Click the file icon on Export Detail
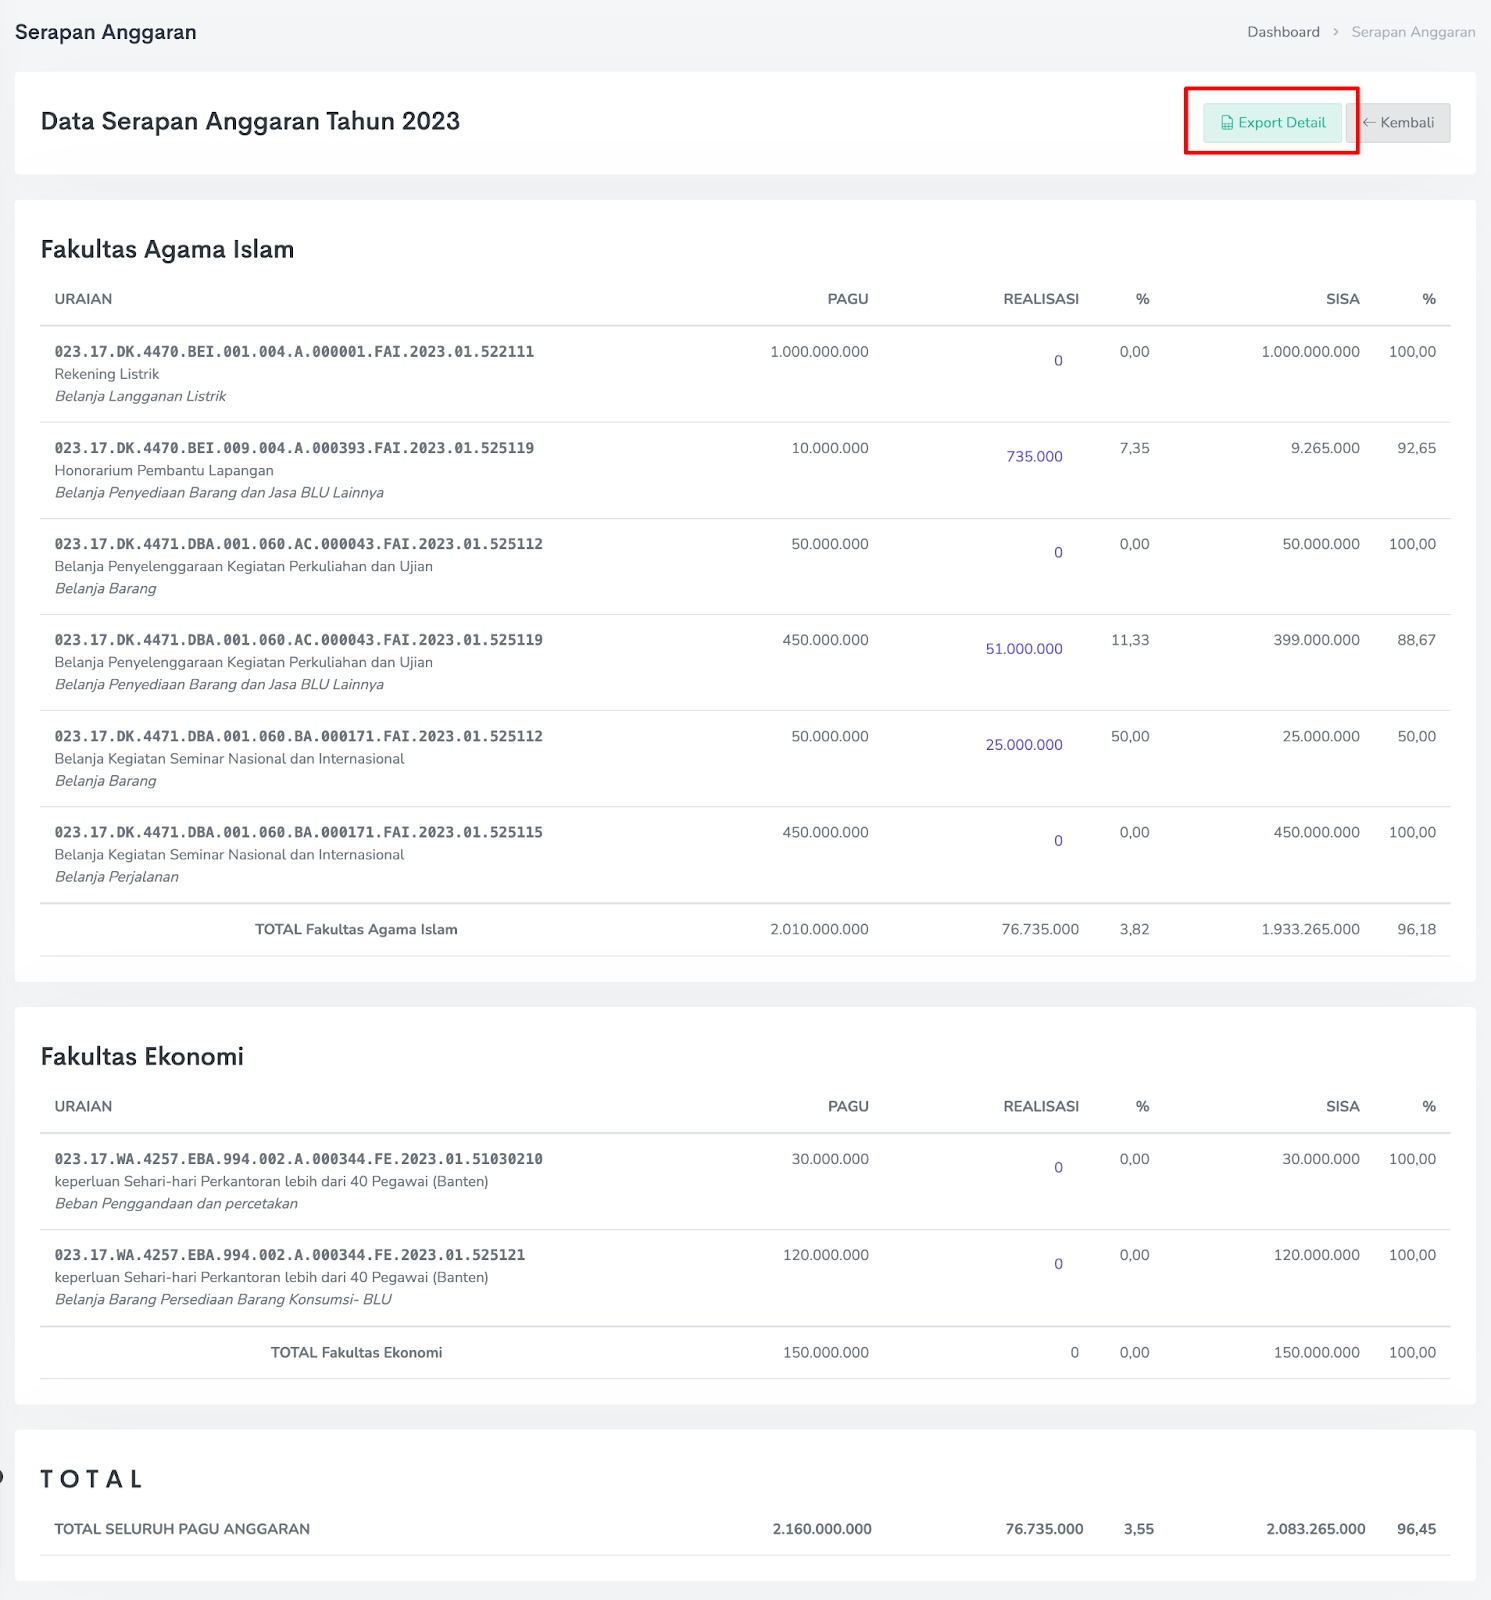1491x1600 pixels. [x=1227, y=123]
